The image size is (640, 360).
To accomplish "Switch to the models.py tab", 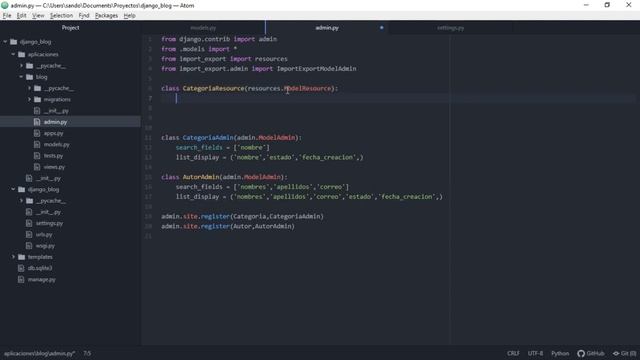I will click(x=203, y=28).
